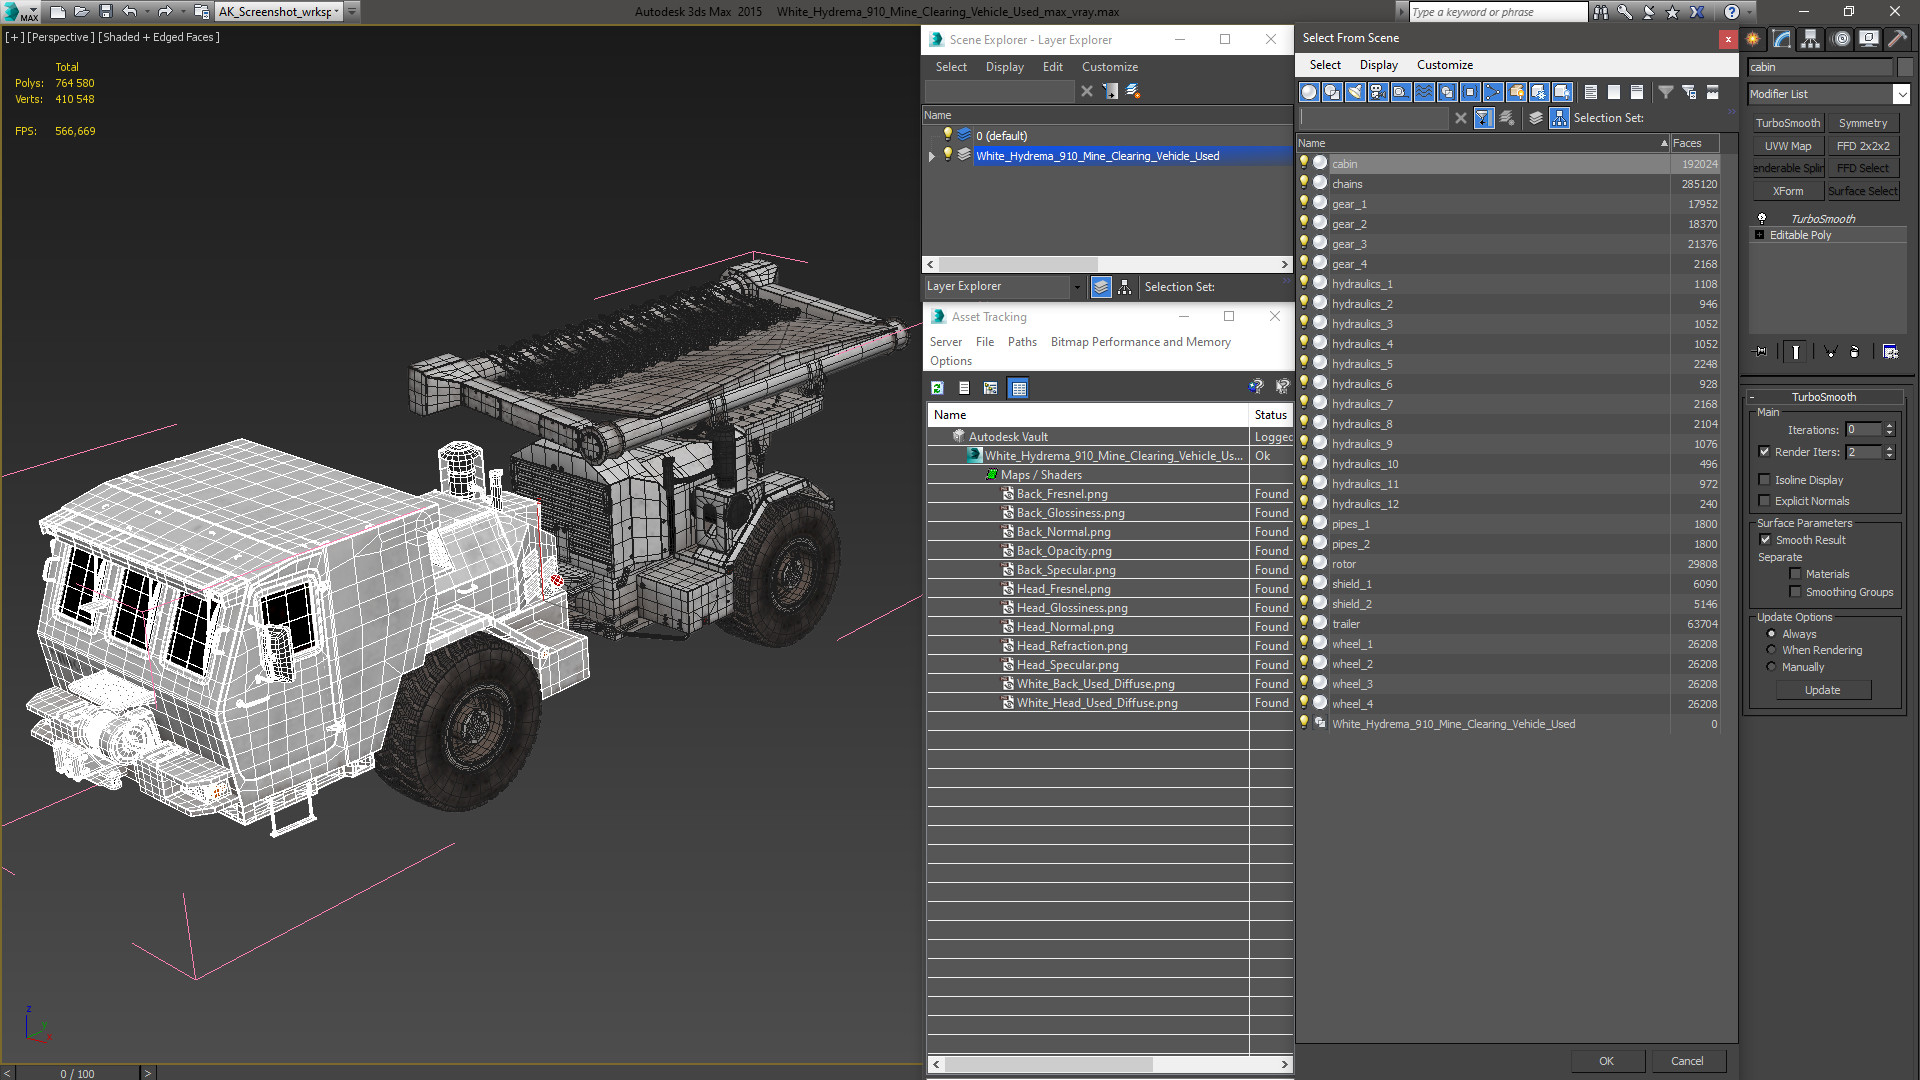Uncheck Smooth Result checkbox
The image size is (1920, 1080).
(1765, 540)
